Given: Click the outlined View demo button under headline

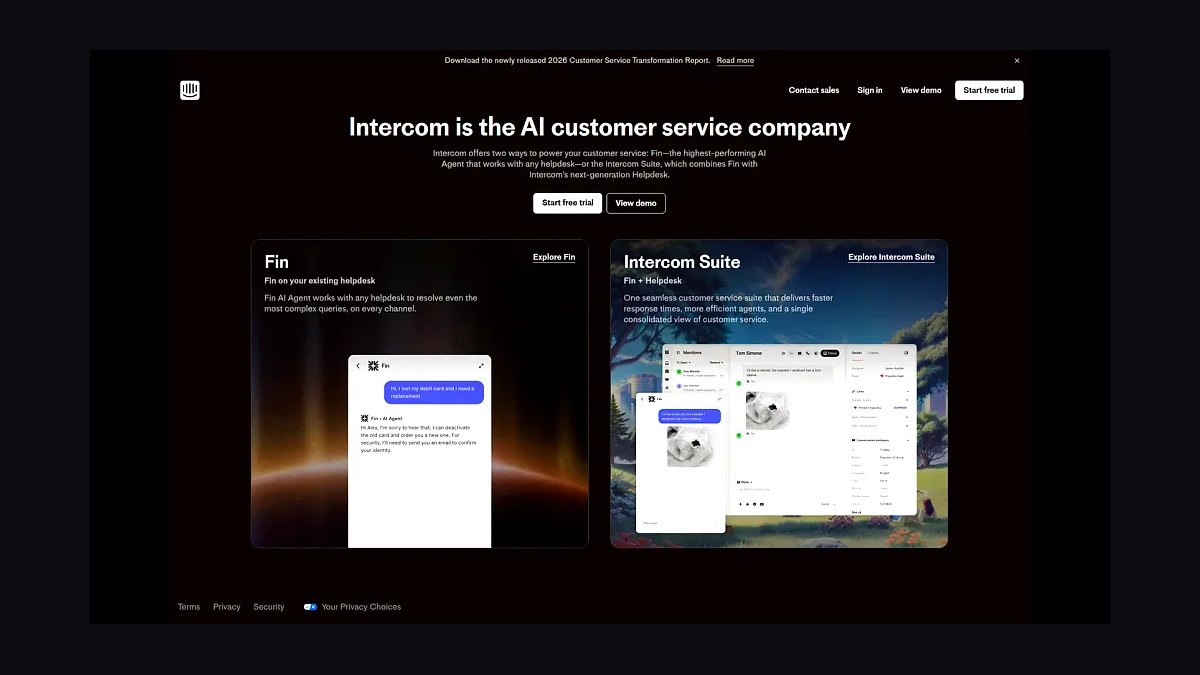Looking at the screenshot, I should 636,203.
